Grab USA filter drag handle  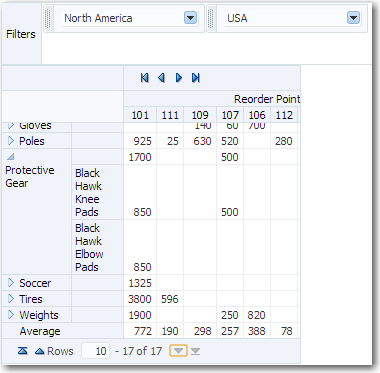(x=211, y=18)
